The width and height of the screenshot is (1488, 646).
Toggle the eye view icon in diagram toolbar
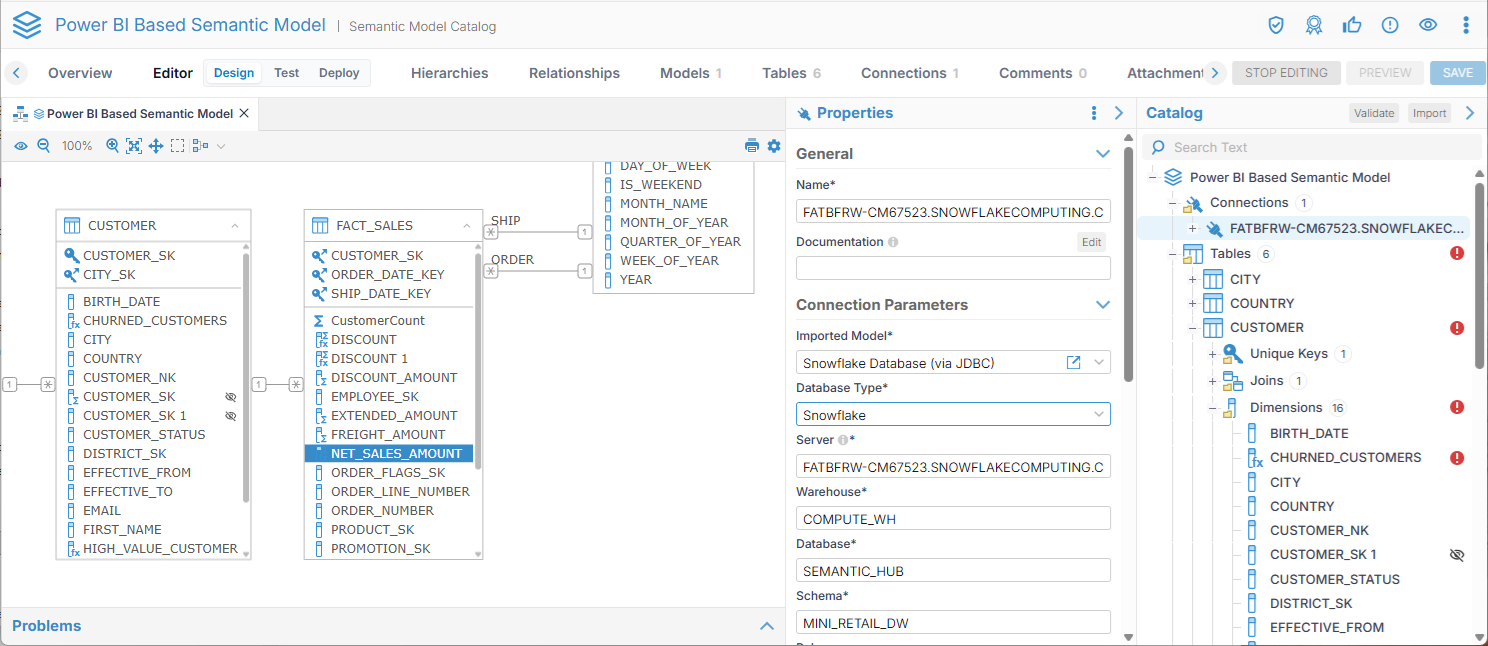coord(20,146)
